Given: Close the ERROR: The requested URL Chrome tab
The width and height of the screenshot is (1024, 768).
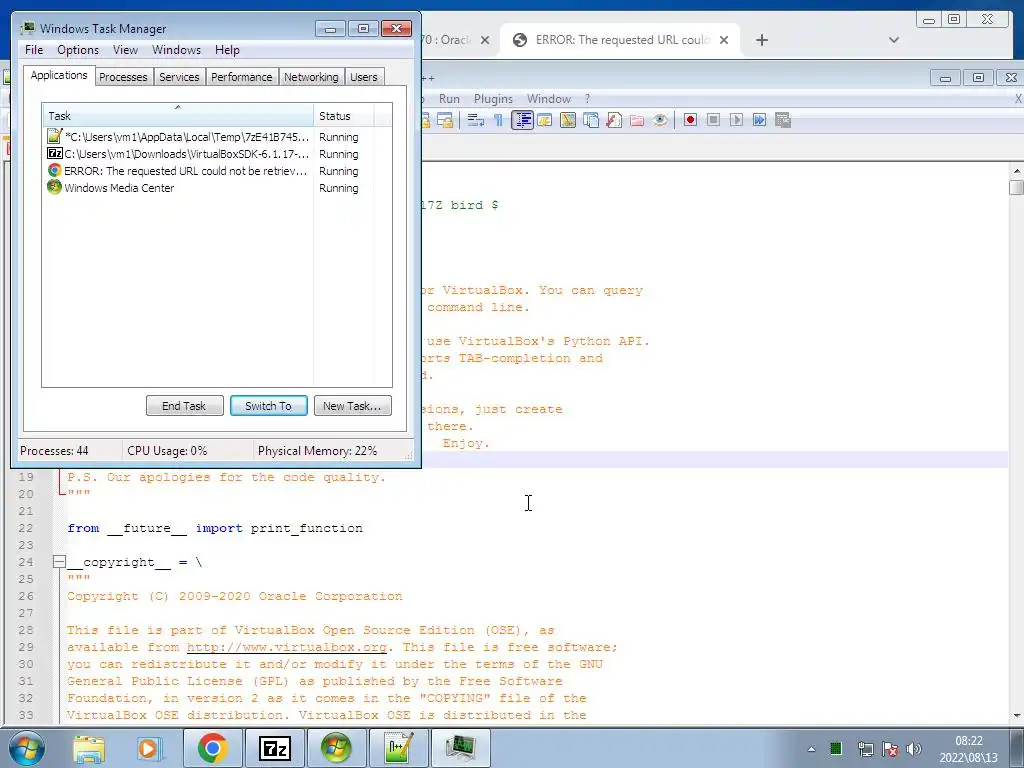Looking at the screenshot, I should (724, 40).
